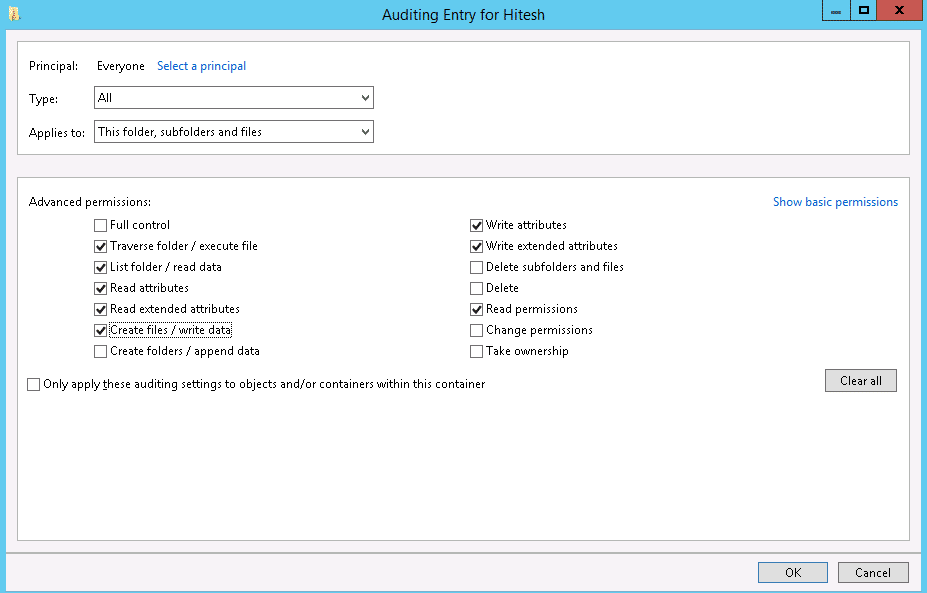Image resolution: width=927 pixels, height=593 pixels.
Task: Maximize the Auditing Entry window
Action: [864, 10]
